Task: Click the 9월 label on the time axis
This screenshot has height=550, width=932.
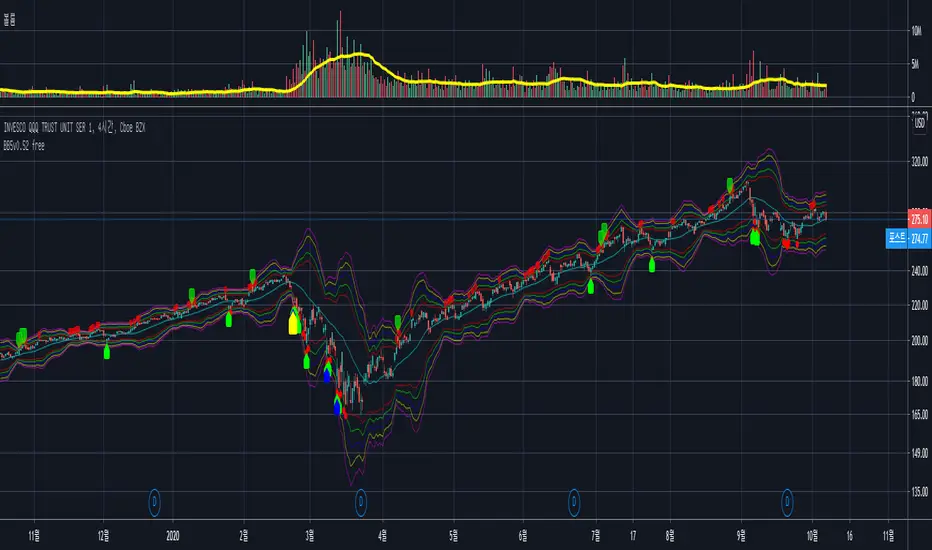Action: 741,536
